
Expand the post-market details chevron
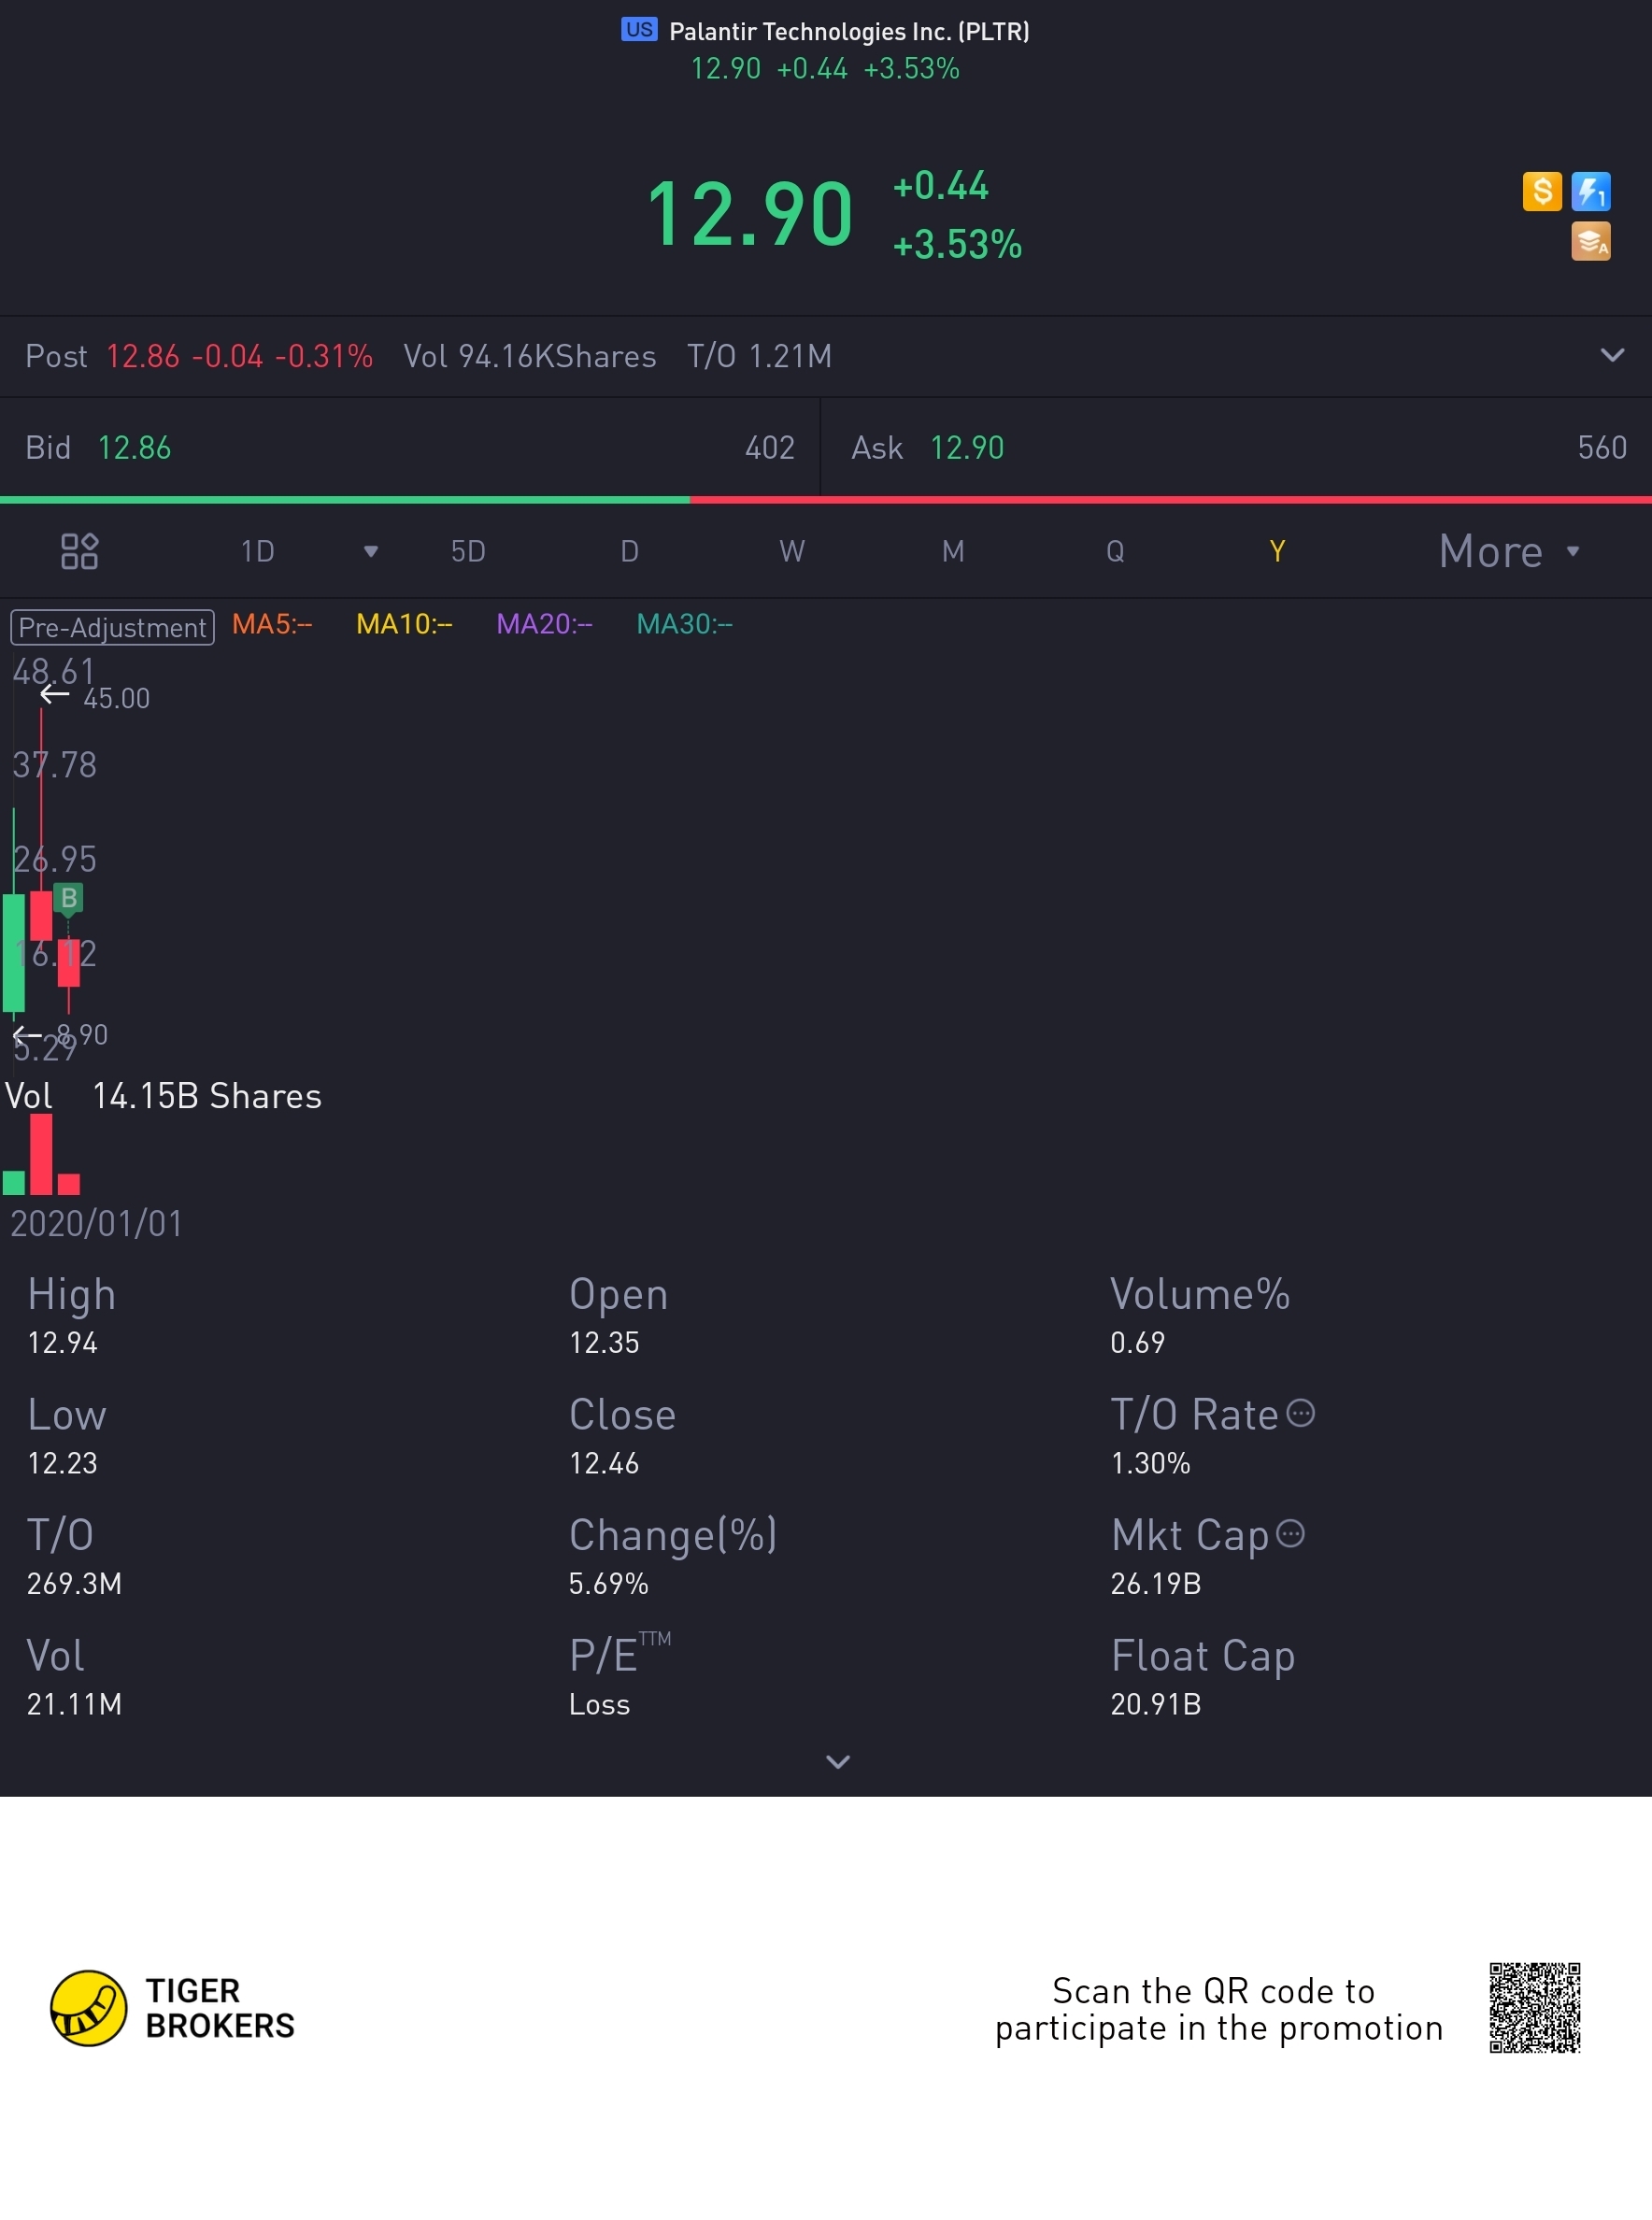pos(1612,355)
